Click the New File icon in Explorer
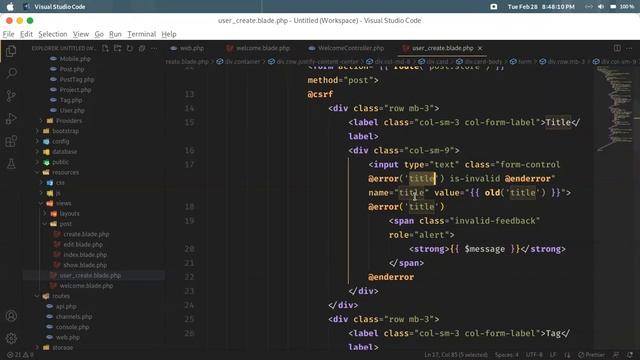 click(x=106, y=48)
